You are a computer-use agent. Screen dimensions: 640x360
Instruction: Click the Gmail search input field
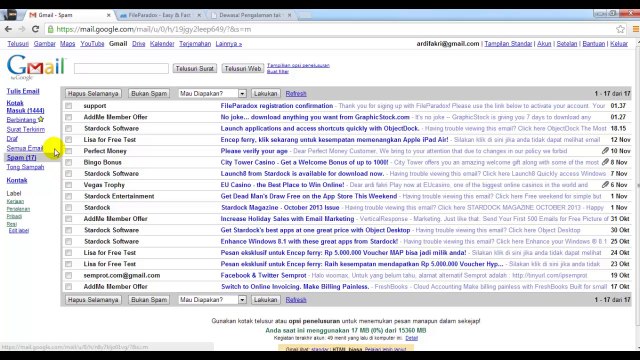(121, 68)
